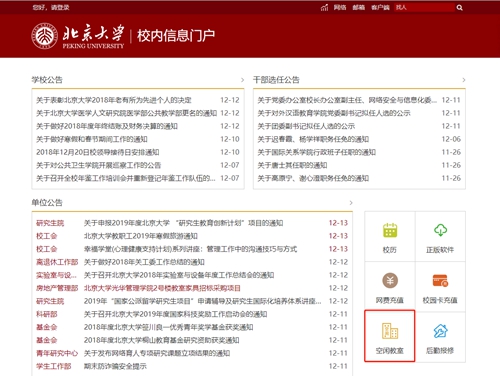The width and height of the screenshot is (500, 376).
Task: Open the 校历 calendar tile
Action: point(390,236)
